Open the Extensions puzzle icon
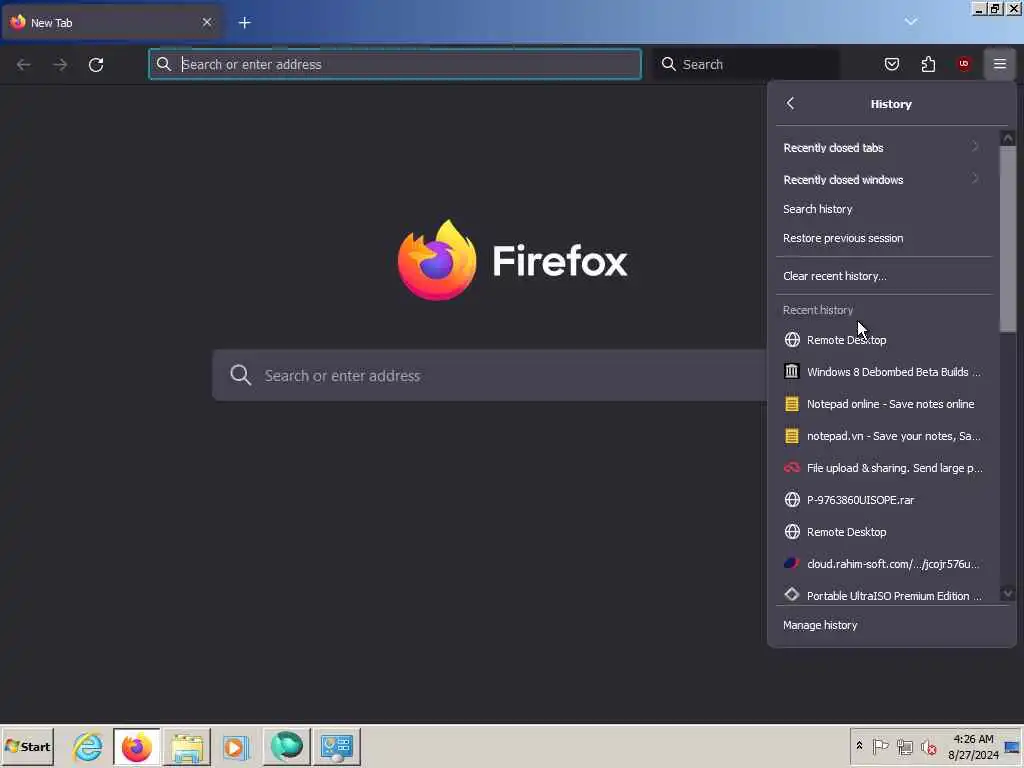Viewport: 1024px width, 768px height. click(x=928, y=64)
